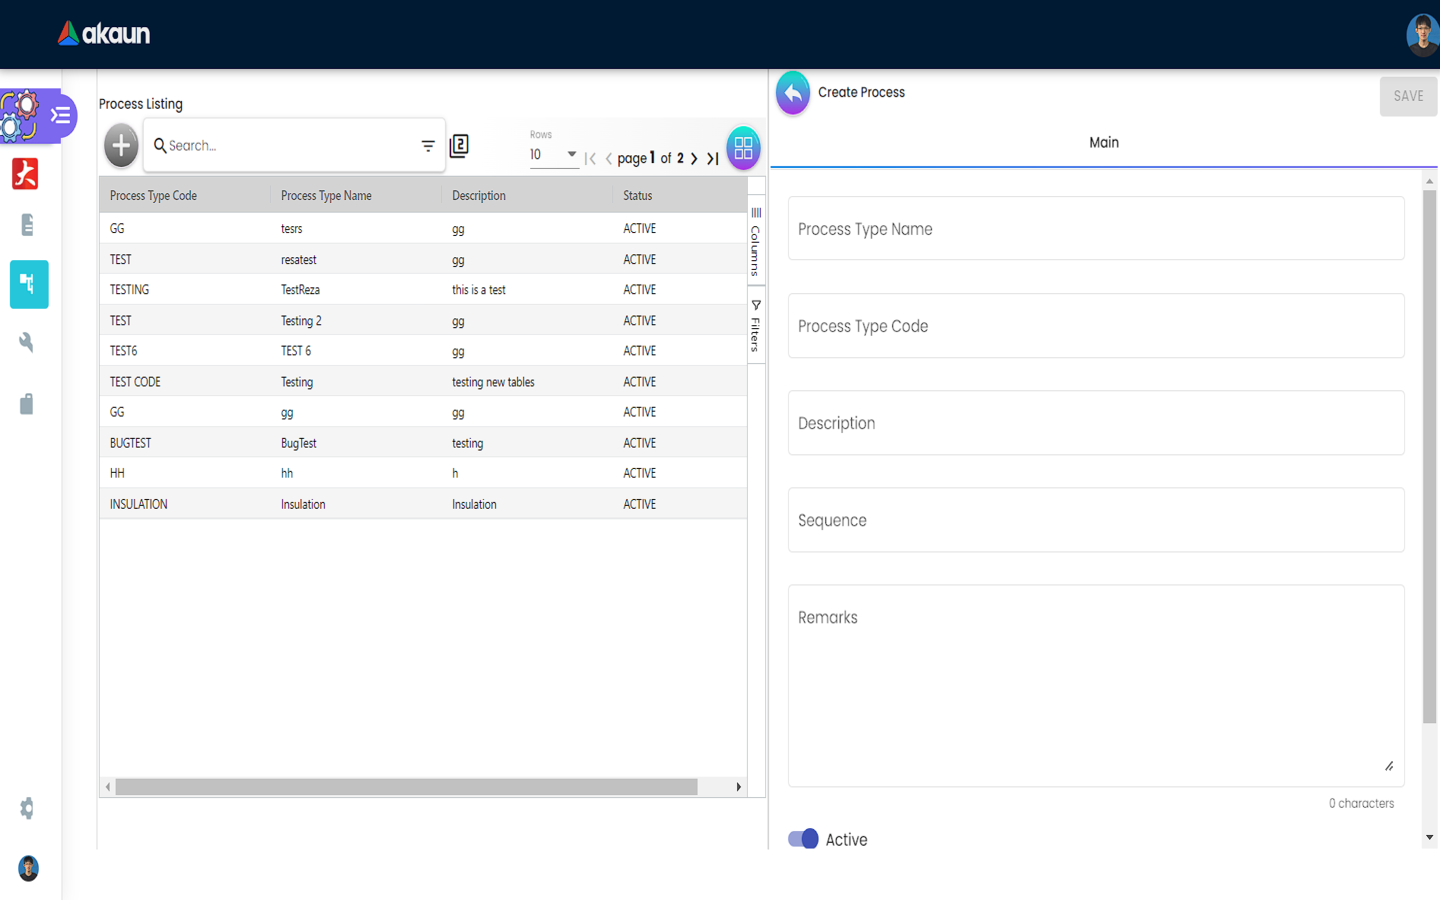The height and width of the screenshot is (900, 1440).
Task: Click the horizontal scrollbar of the table
Action: pos(406,787)
